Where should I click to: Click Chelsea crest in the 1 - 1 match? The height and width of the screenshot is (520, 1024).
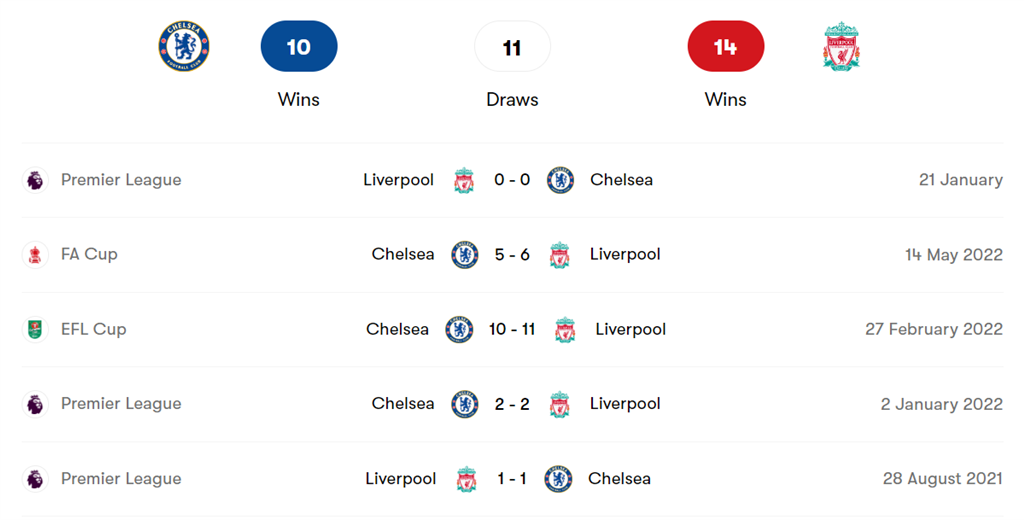558,479
